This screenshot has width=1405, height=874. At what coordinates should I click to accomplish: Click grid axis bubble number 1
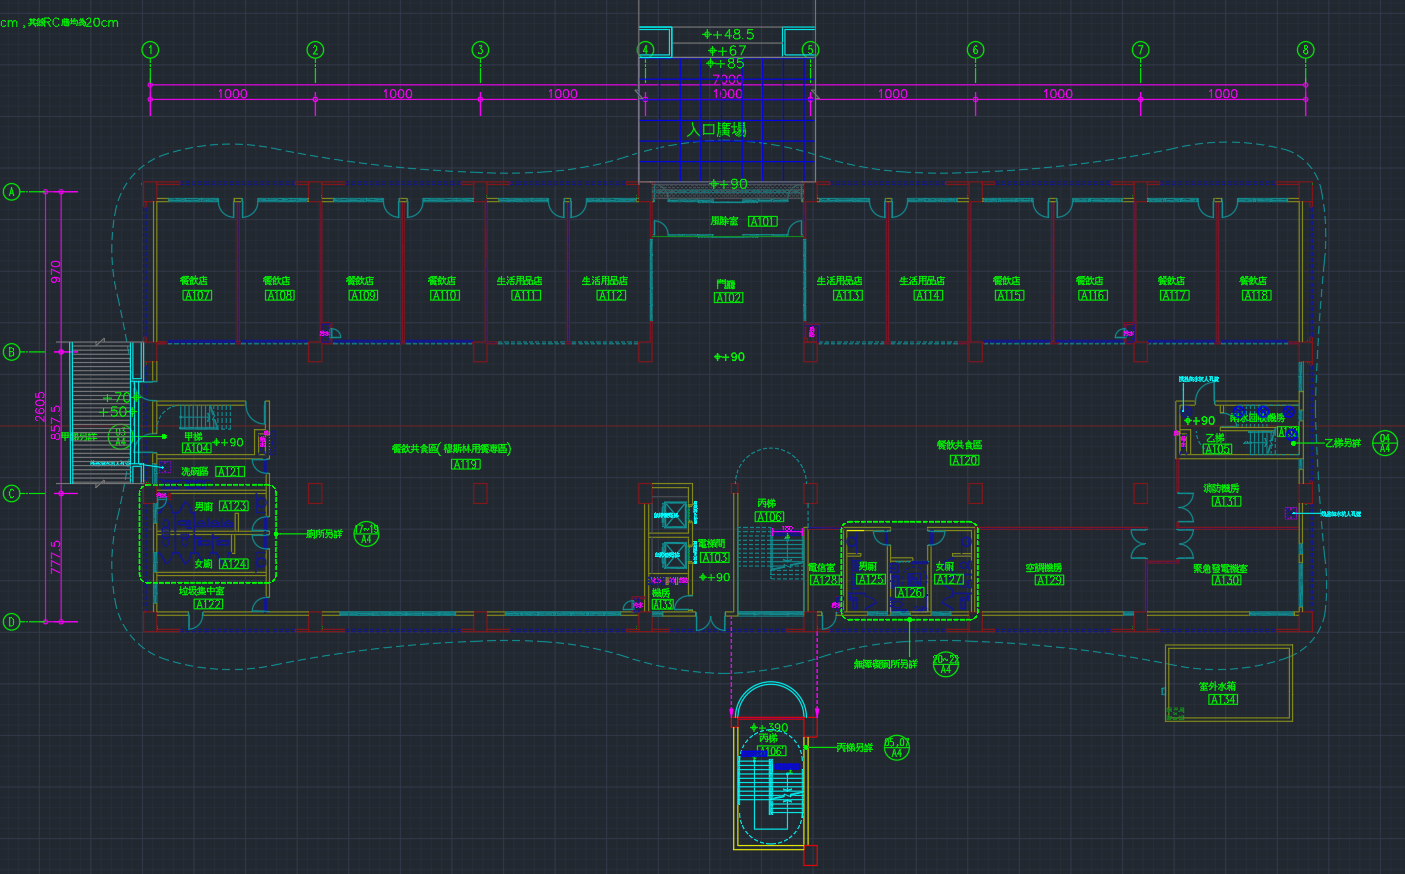pyautogui.click(x=150, y=50)
